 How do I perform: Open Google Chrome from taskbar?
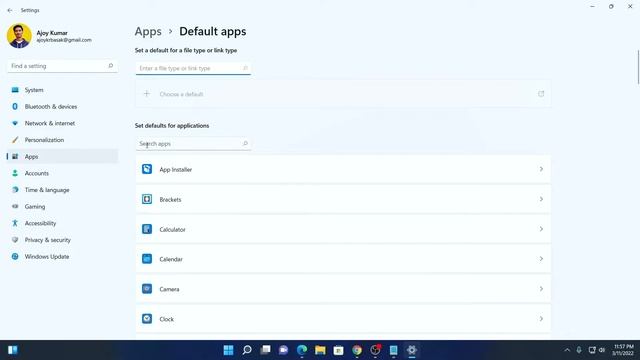click(x=357, y=350)
